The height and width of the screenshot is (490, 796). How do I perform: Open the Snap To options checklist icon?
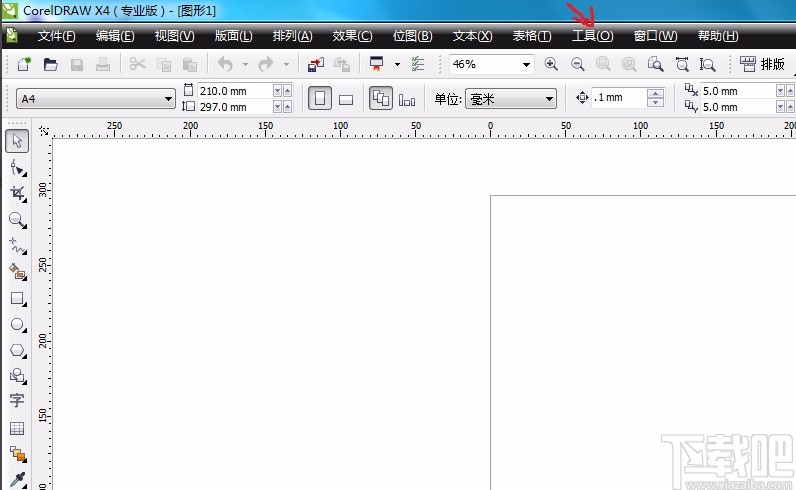(x=417, y=64)
